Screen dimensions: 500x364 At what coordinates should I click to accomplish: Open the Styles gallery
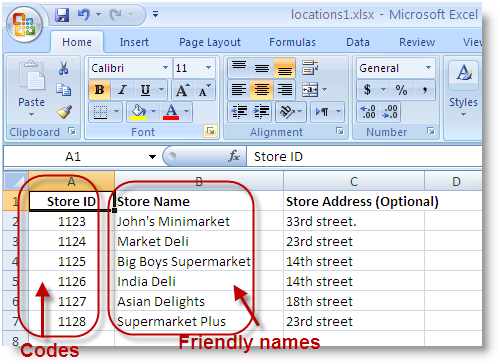click(463, 90)
